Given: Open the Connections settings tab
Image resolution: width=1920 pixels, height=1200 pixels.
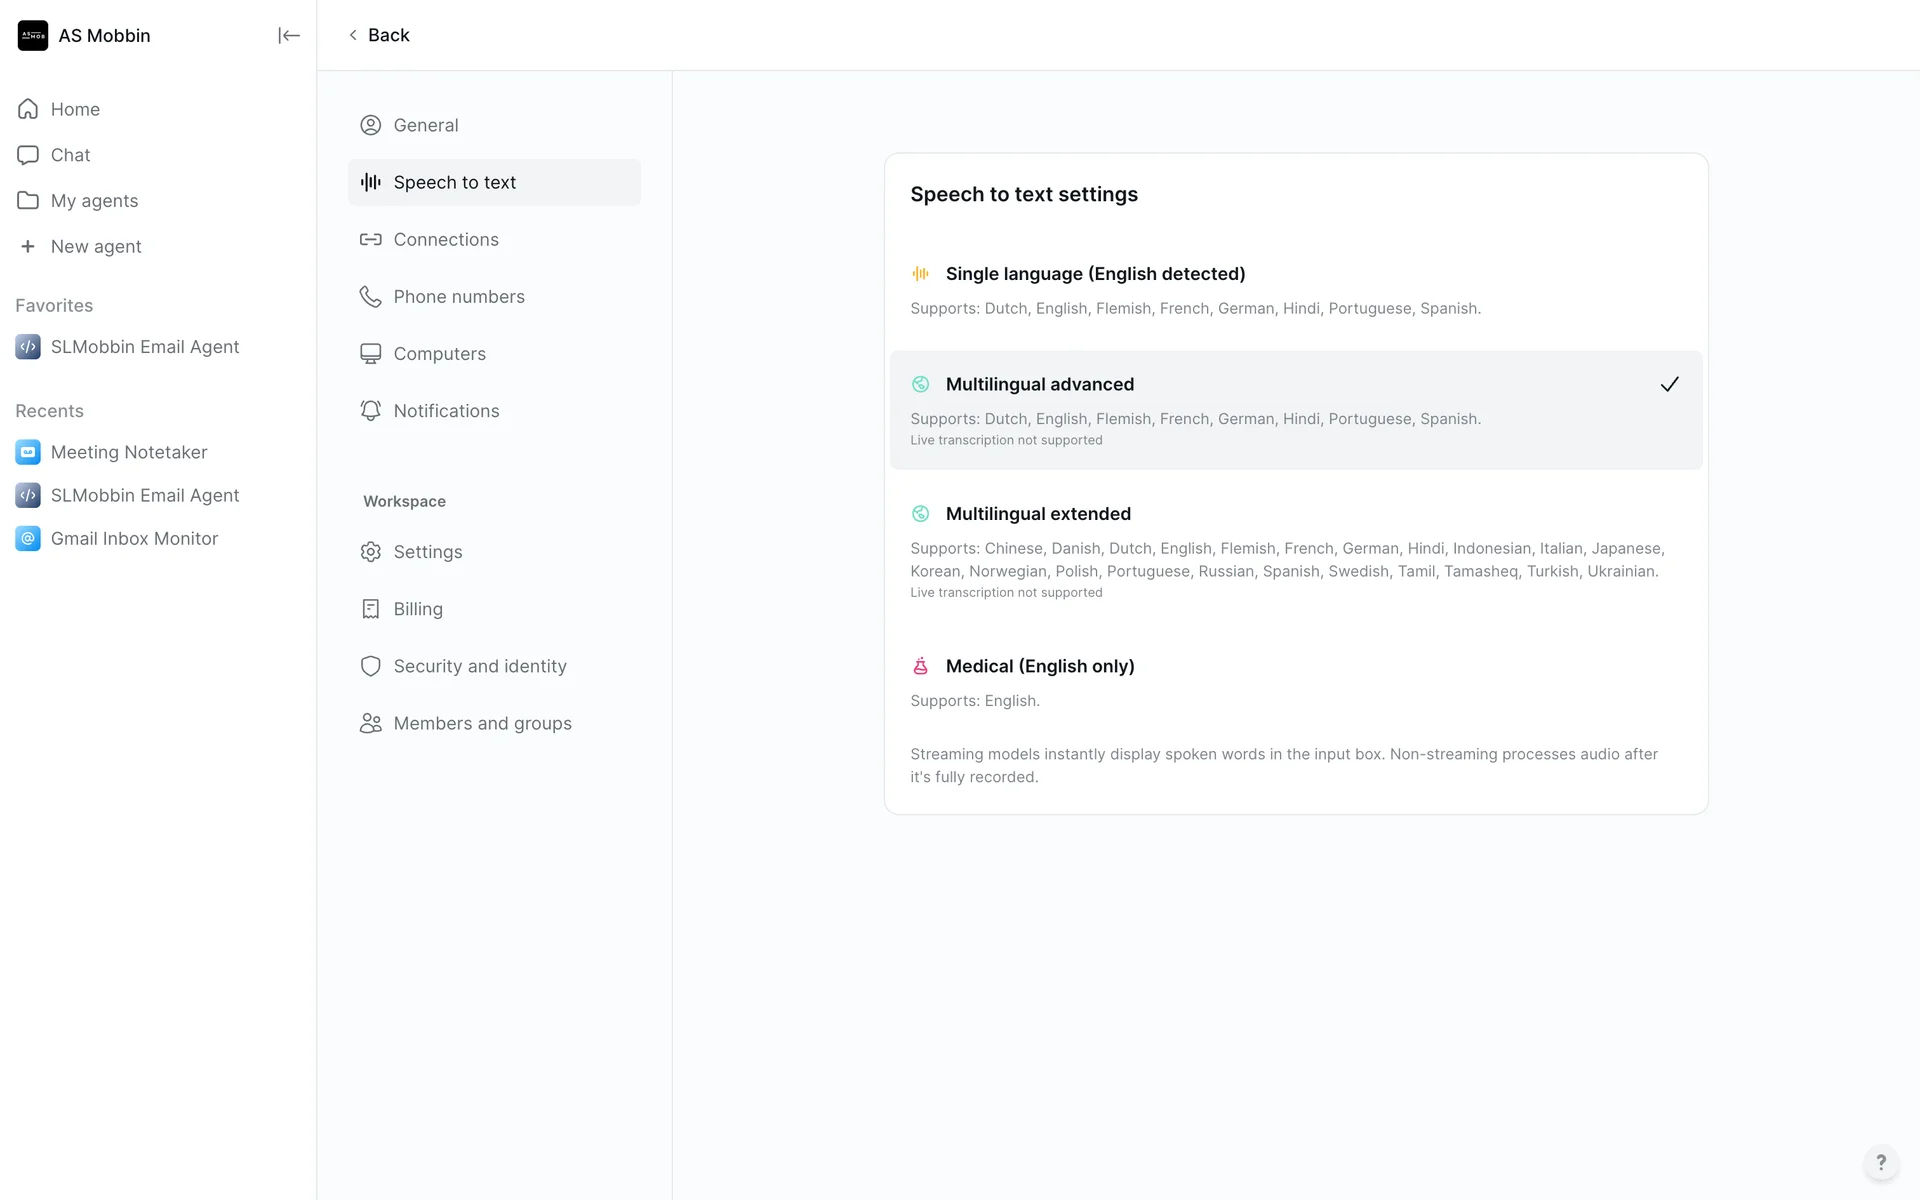Looking at the screenshot, I should point(446,240).
